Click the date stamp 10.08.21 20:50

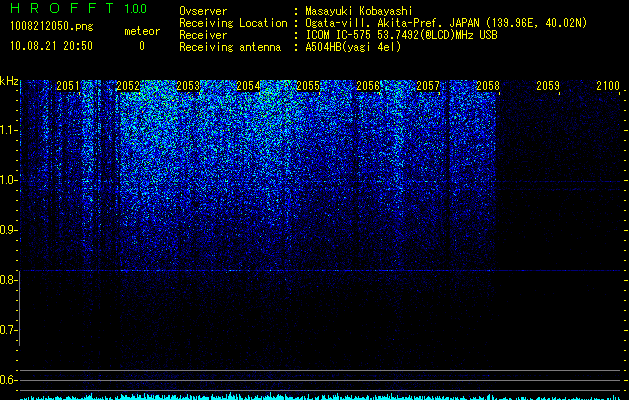click(51, 46)
